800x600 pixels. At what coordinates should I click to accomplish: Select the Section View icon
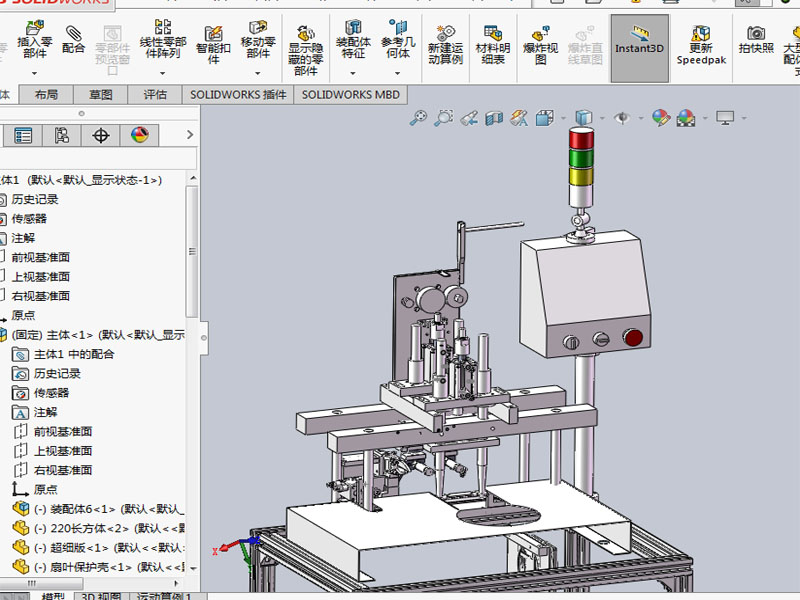point(494,118)
